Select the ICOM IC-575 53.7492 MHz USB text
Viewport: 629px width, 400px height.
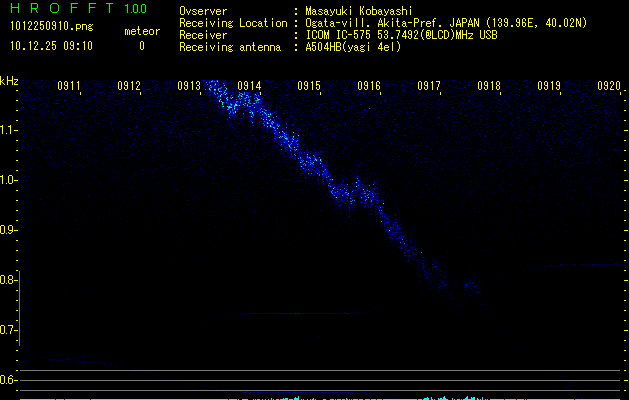tap(401, 35)
